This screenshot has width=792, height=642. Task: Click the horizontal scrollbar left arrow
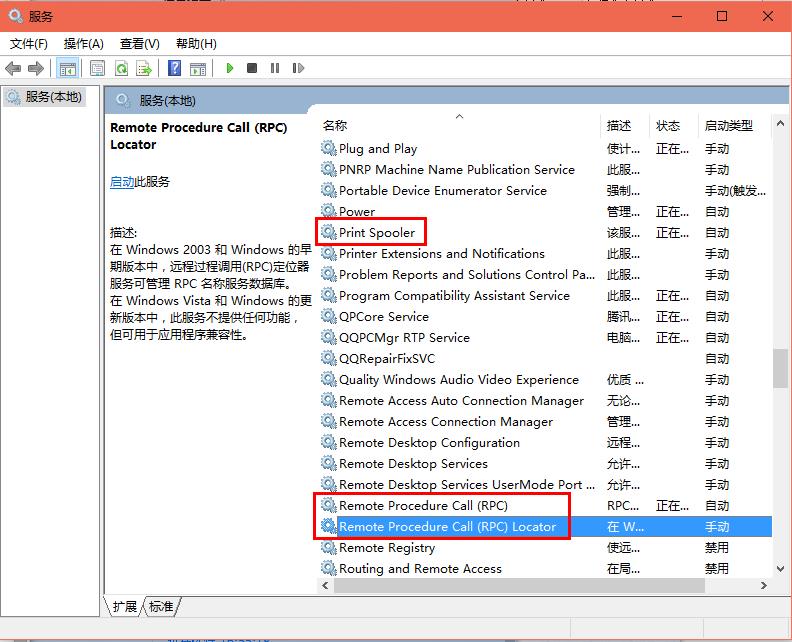coord(325,585)
